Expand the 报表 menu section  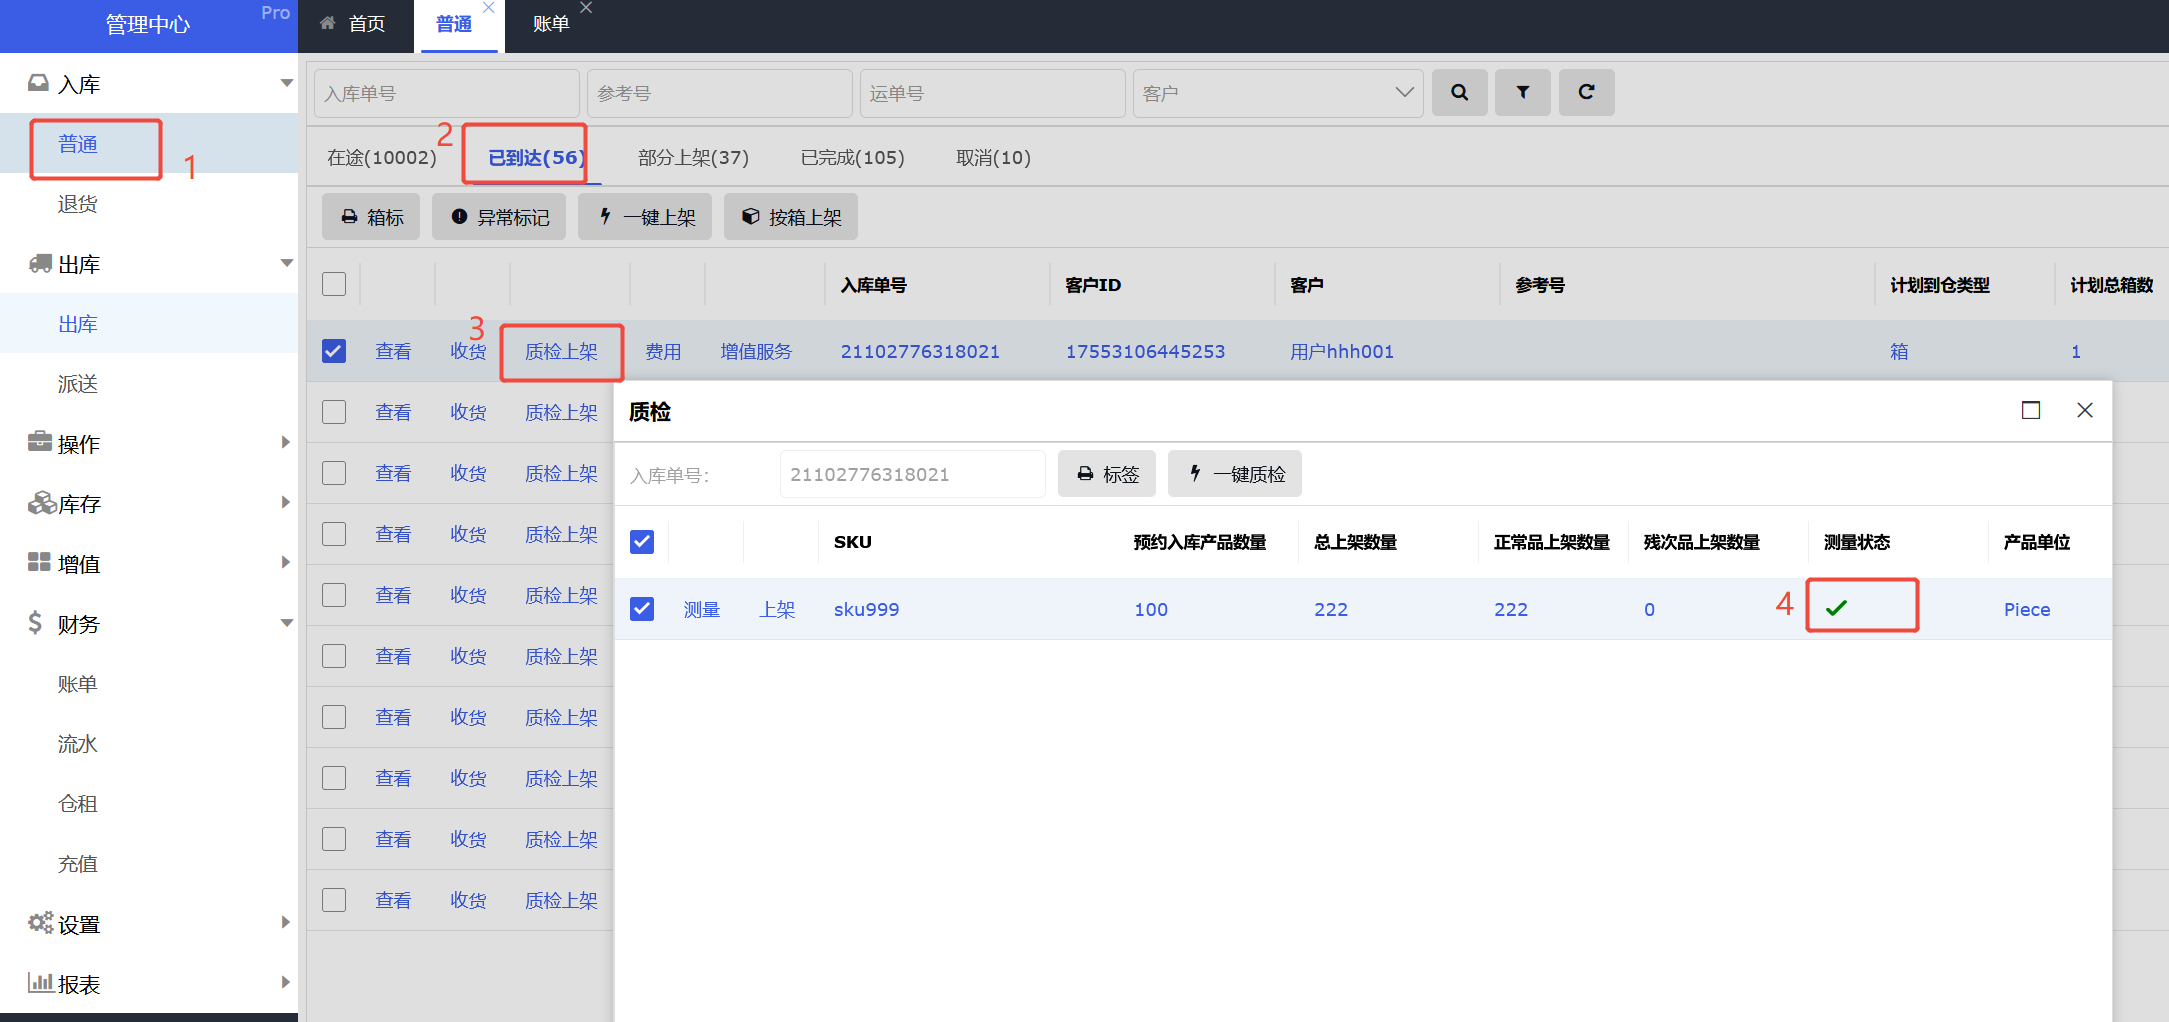tap(287, 982)
